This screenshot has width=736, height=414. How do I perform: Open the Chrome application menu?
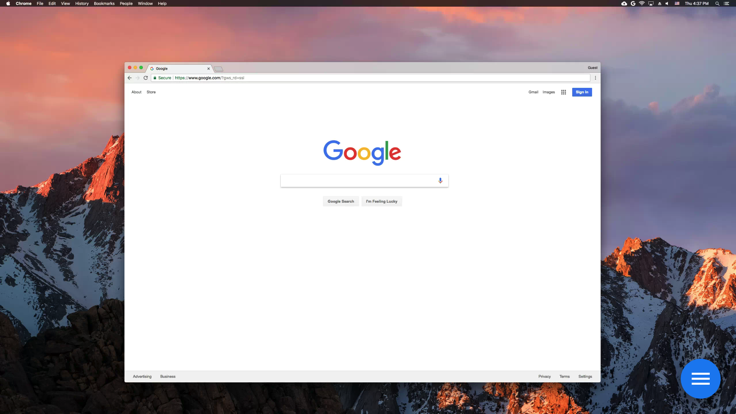(x=23, y=3)
